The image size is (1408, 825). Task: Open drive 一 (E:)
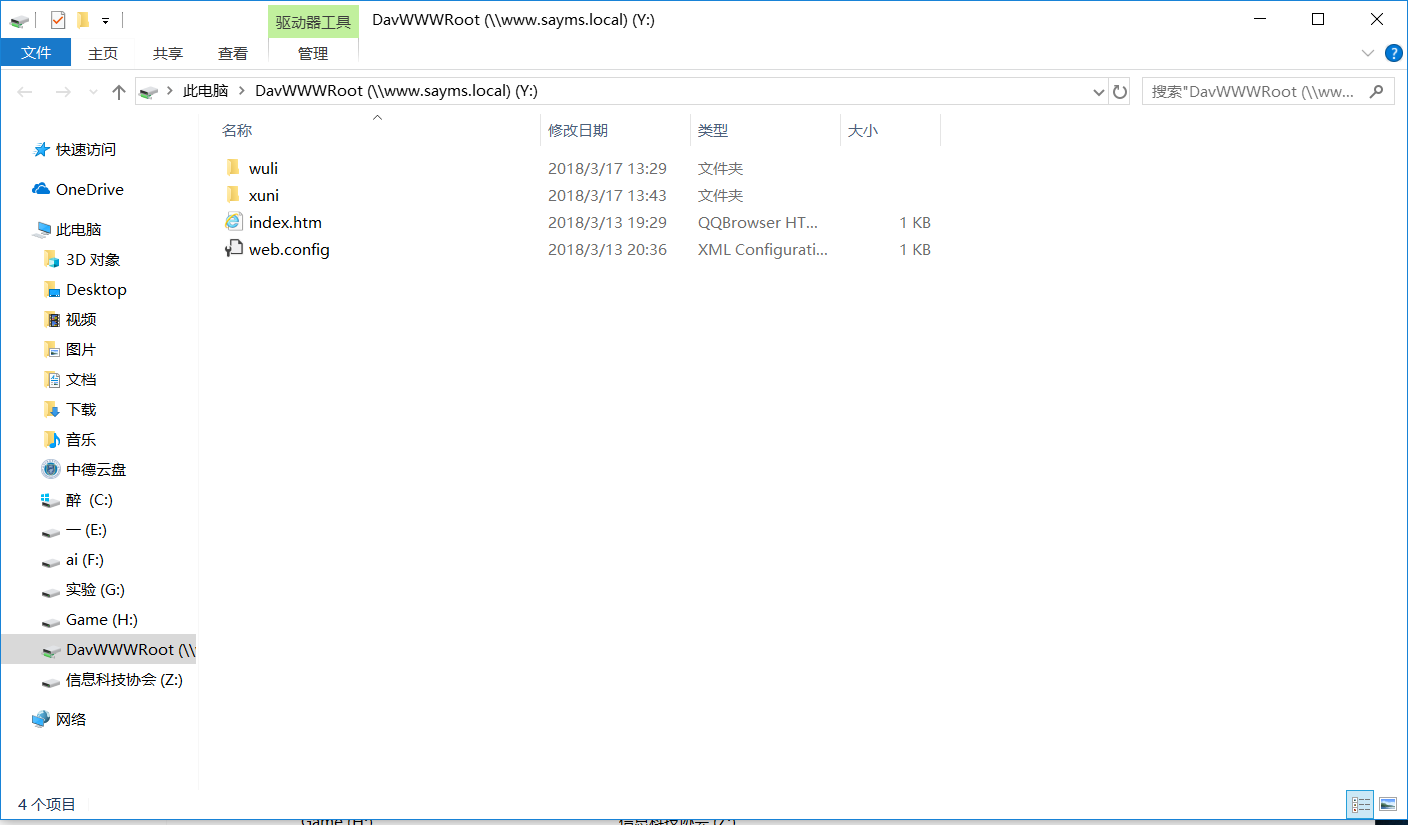86,529
